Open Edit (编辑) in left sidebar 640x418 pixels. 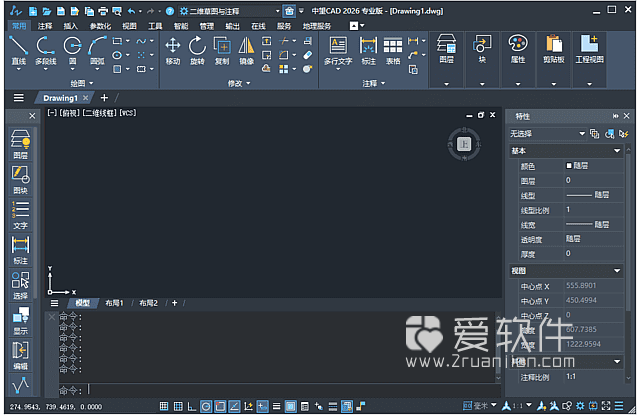point(20,355)
